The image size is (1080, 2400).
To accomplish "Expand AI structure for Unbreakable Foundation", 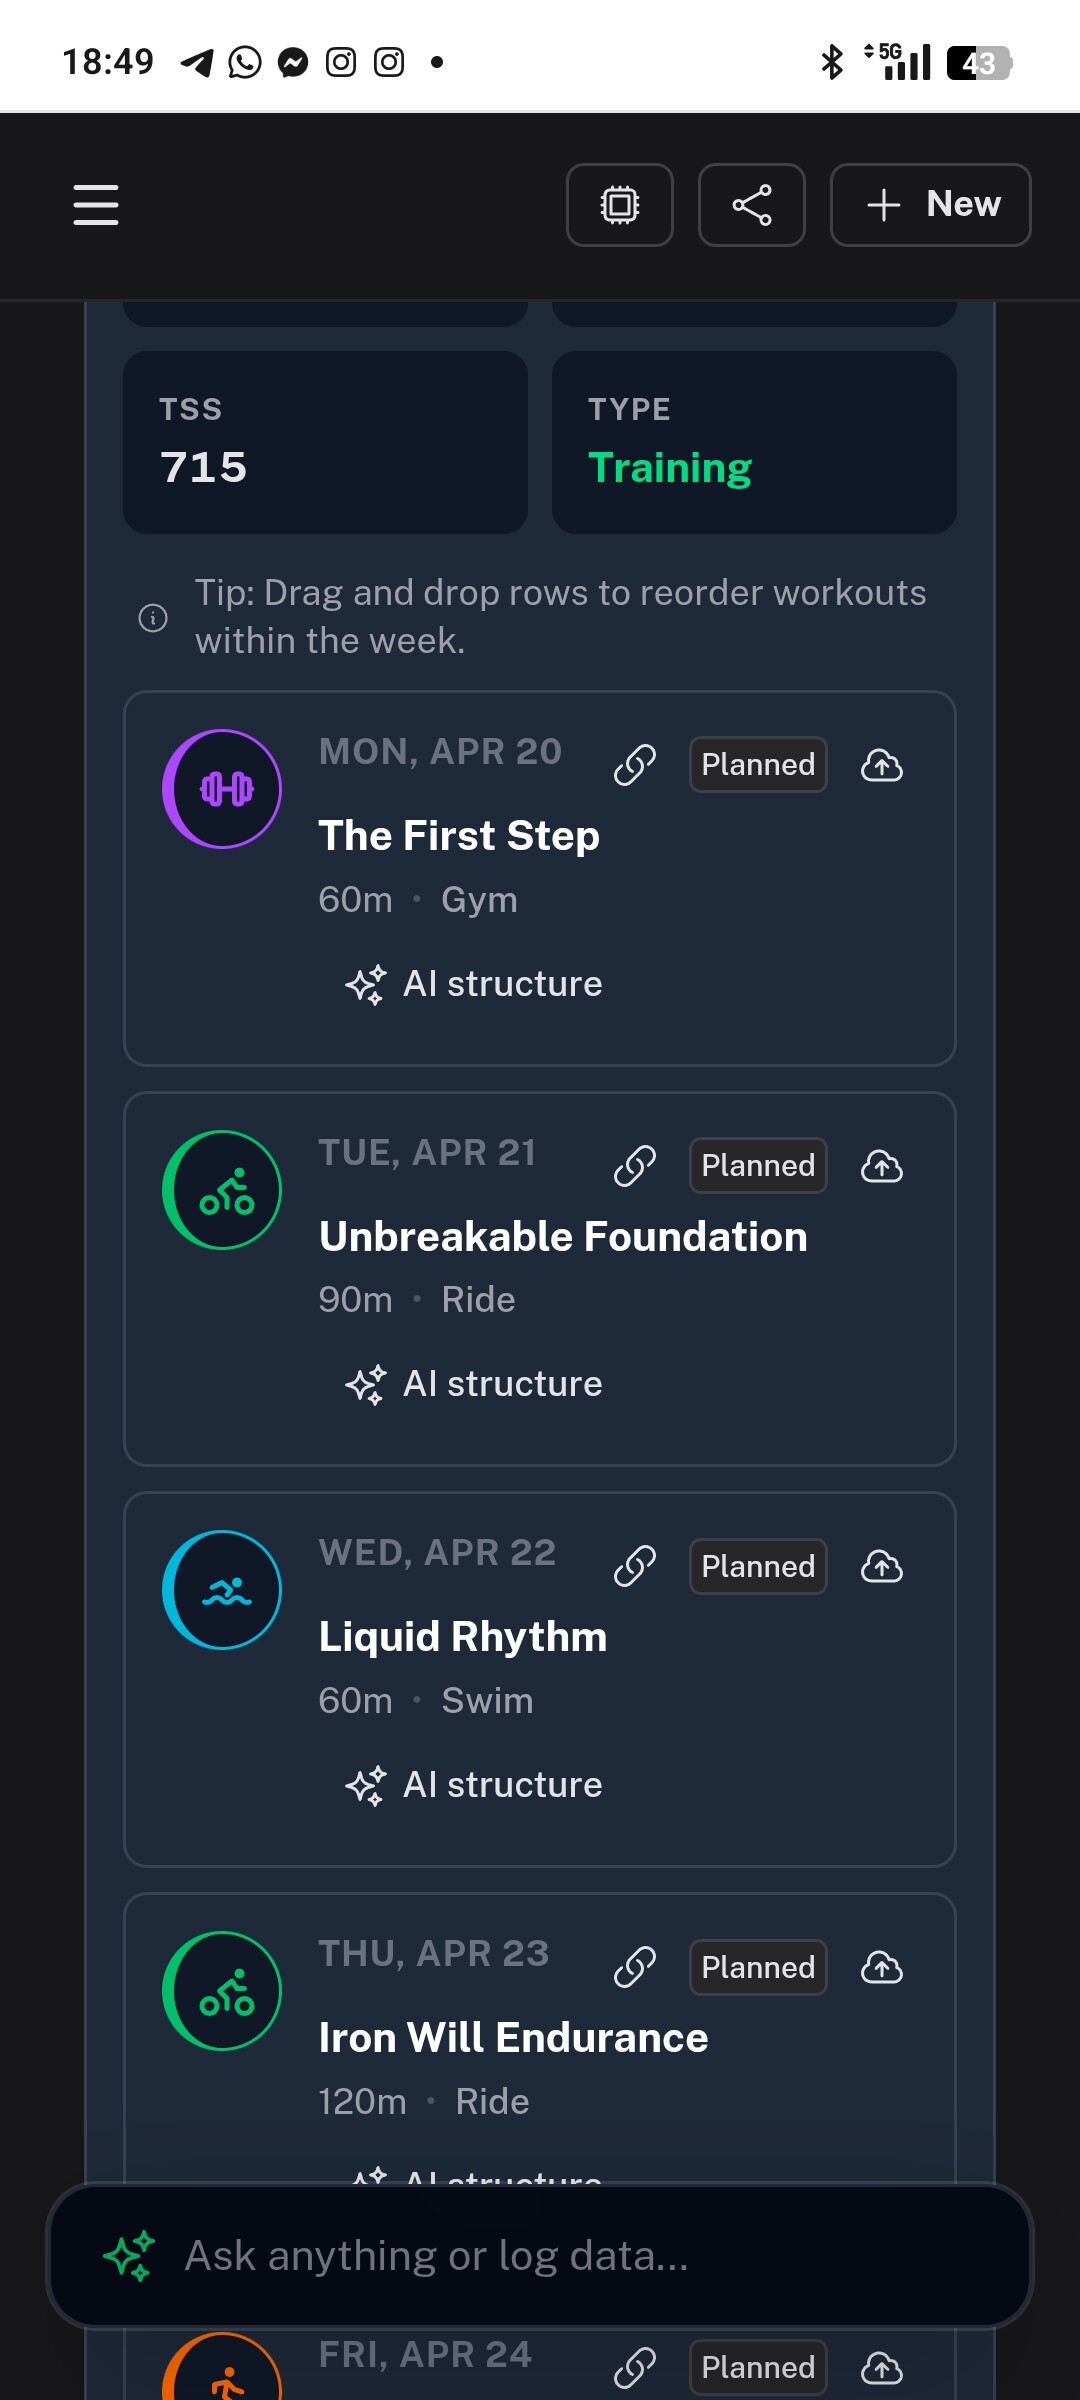I will pos(475,1384).
